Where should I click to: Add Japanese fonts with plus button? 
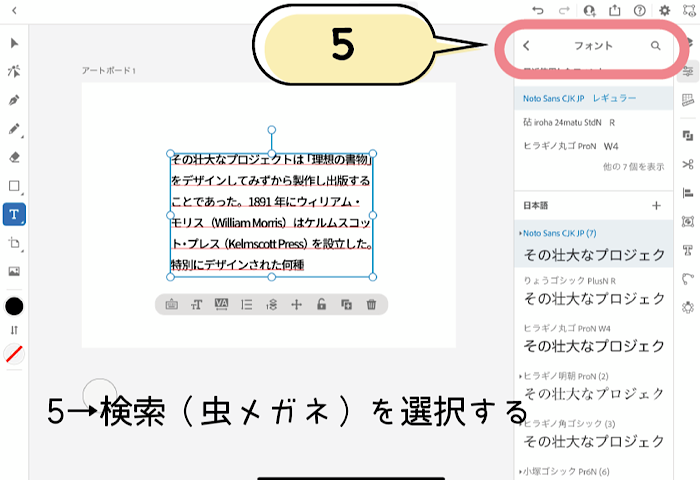point(656,205)
